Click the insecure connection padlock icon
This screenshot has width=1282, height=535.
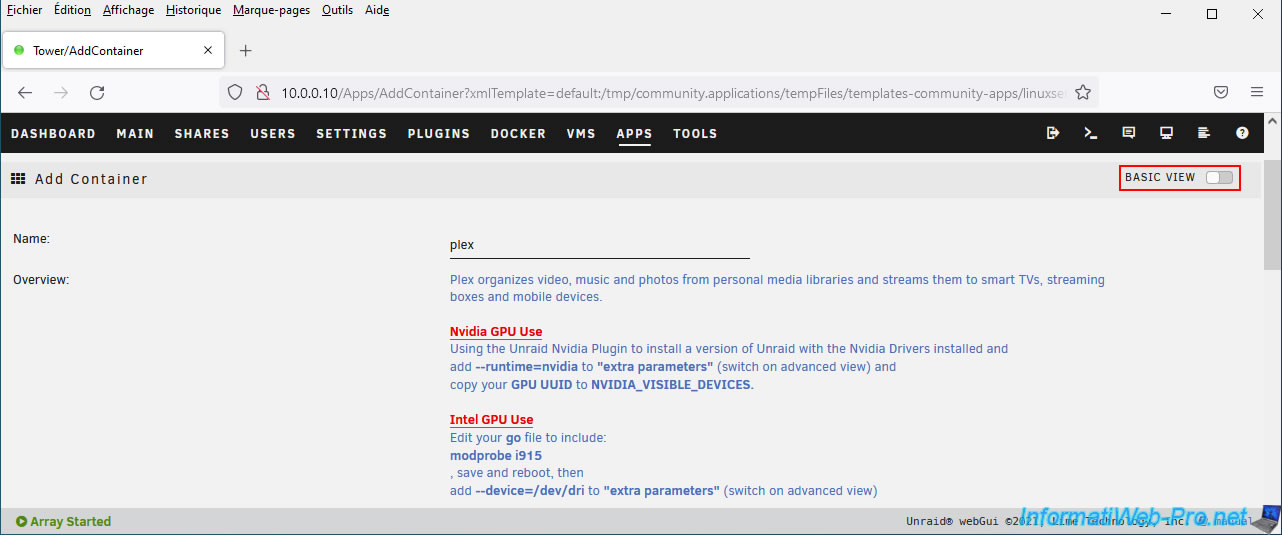(x=262, y=92)
